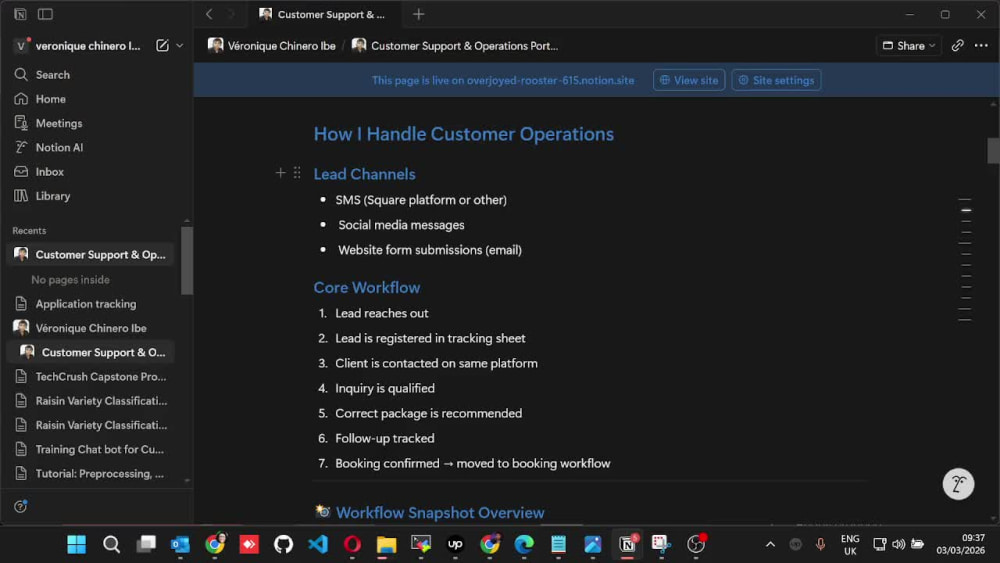1000x563 pixels.
Task: Click the sidebar Recents scrollbar
Action: [x=186, y=260]
